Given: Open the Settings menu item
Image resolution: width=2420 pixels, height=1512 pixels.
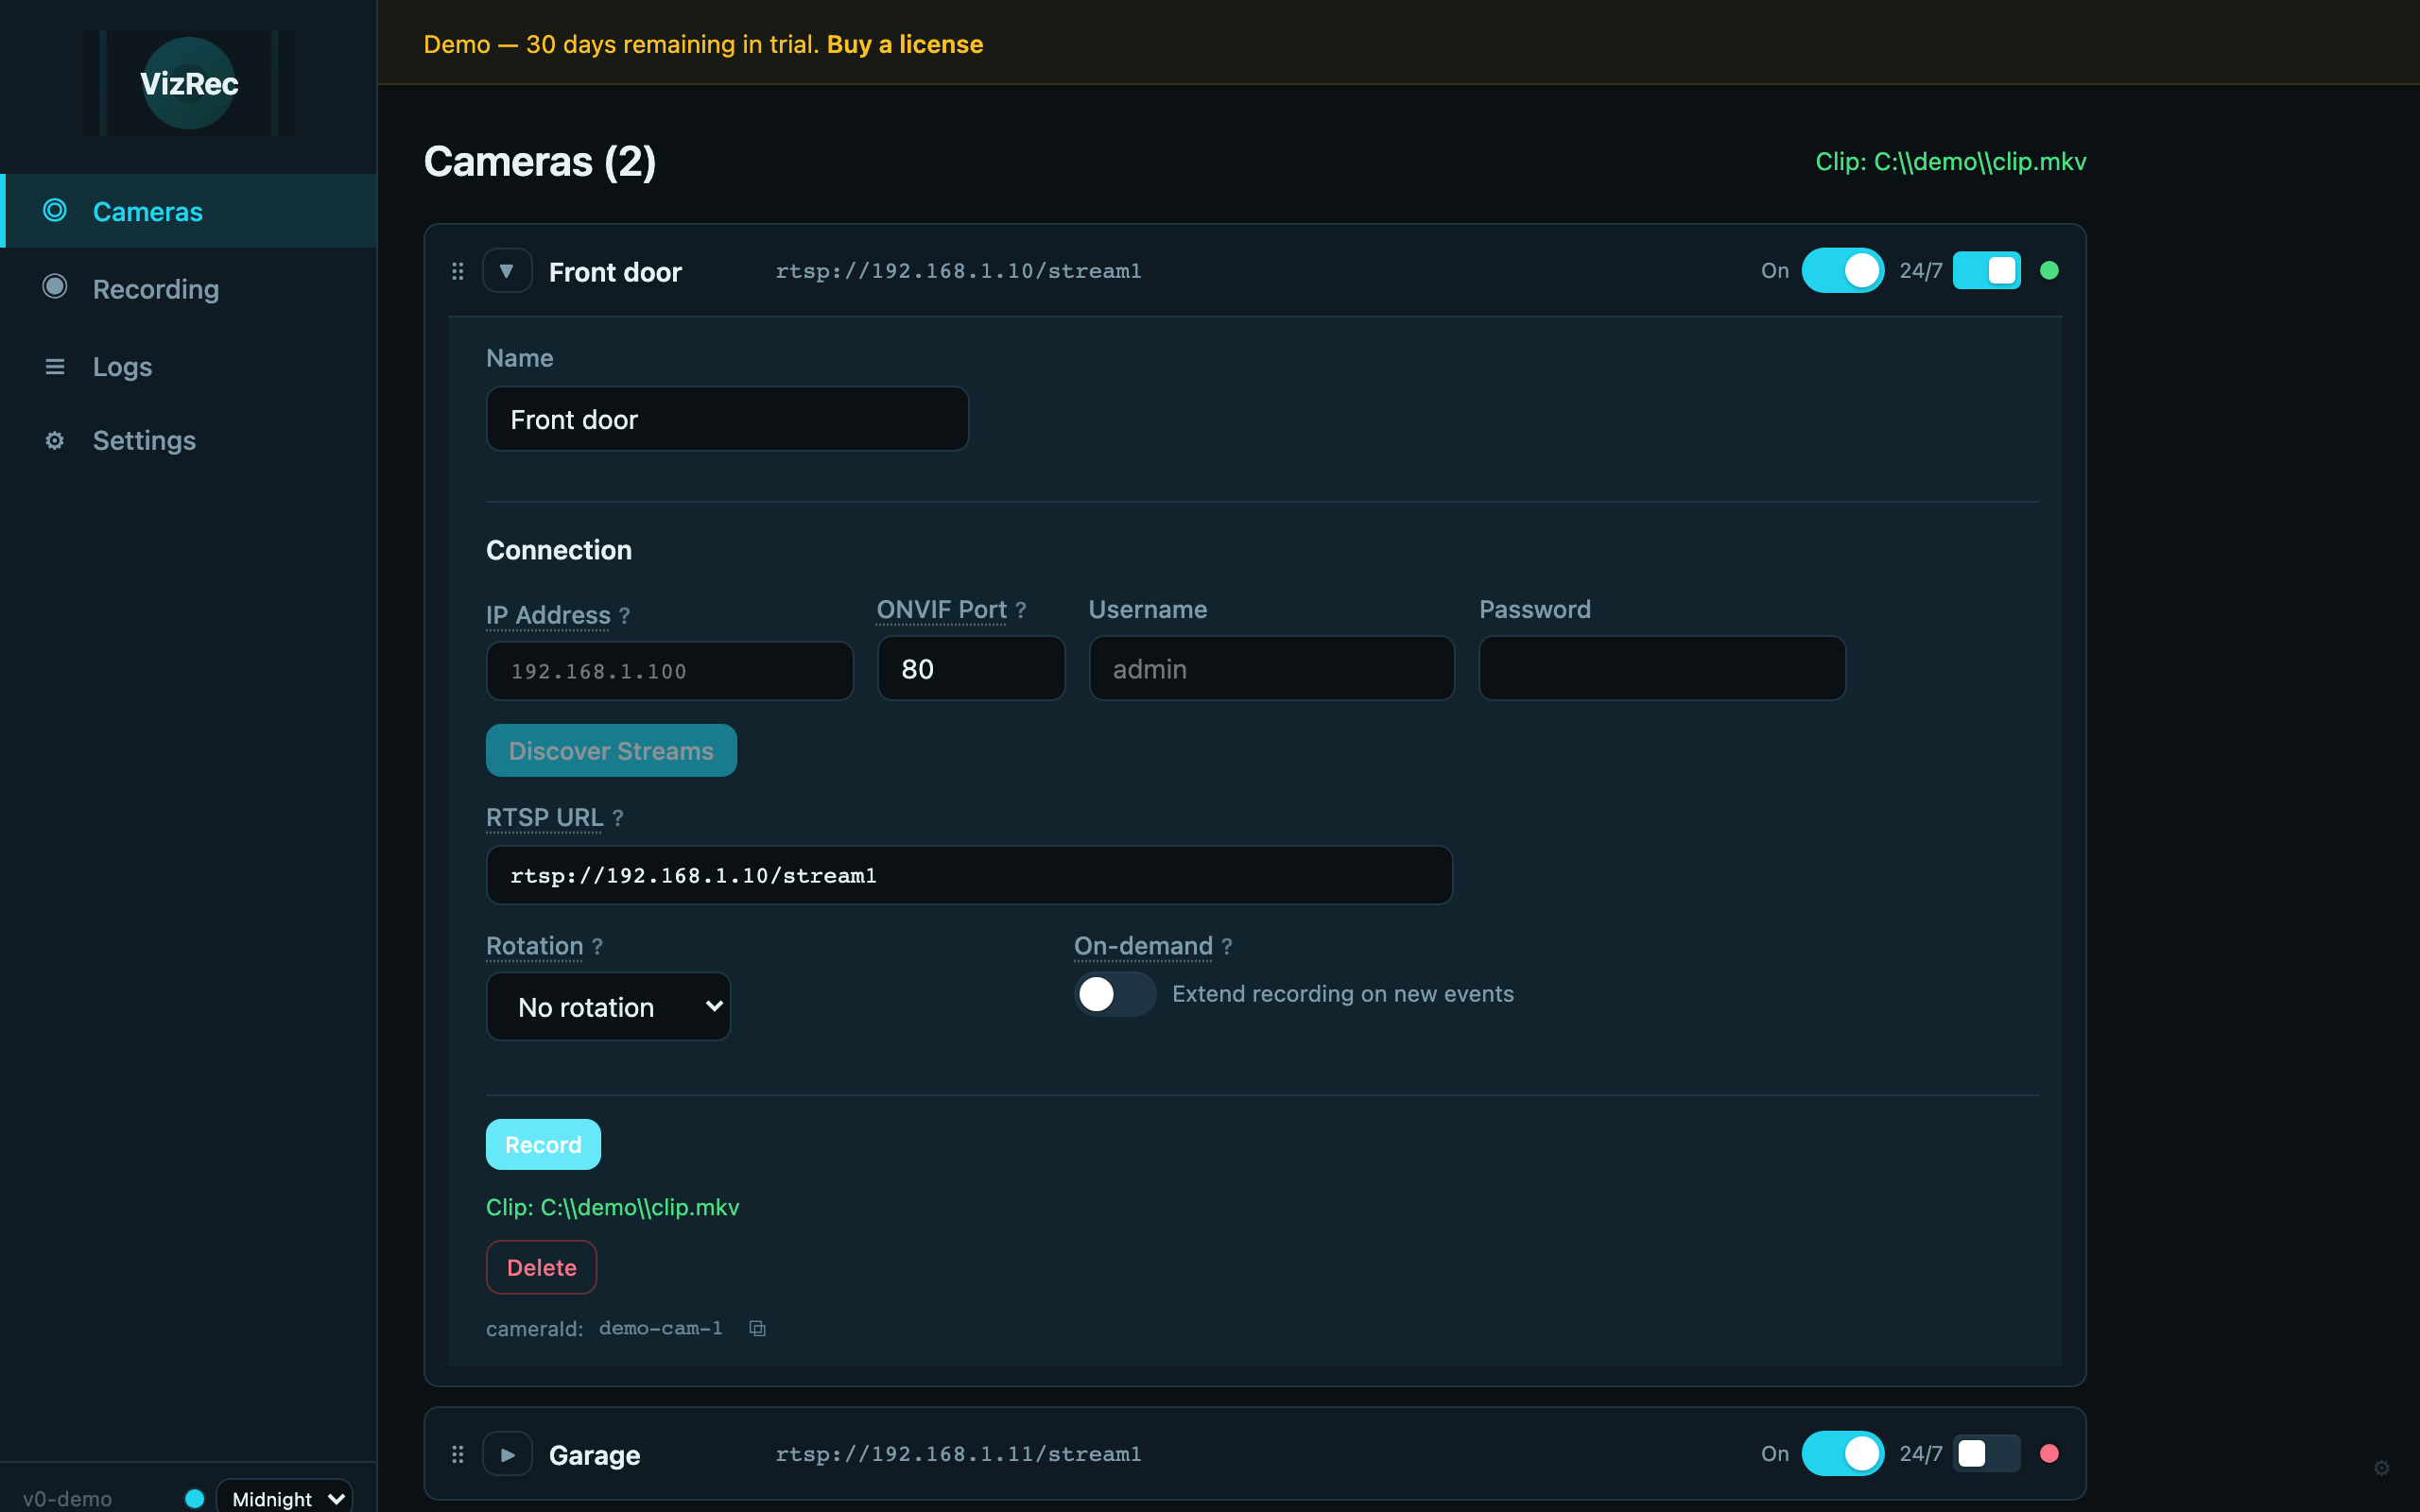Looking at the screenshot, I should [189, 440].
